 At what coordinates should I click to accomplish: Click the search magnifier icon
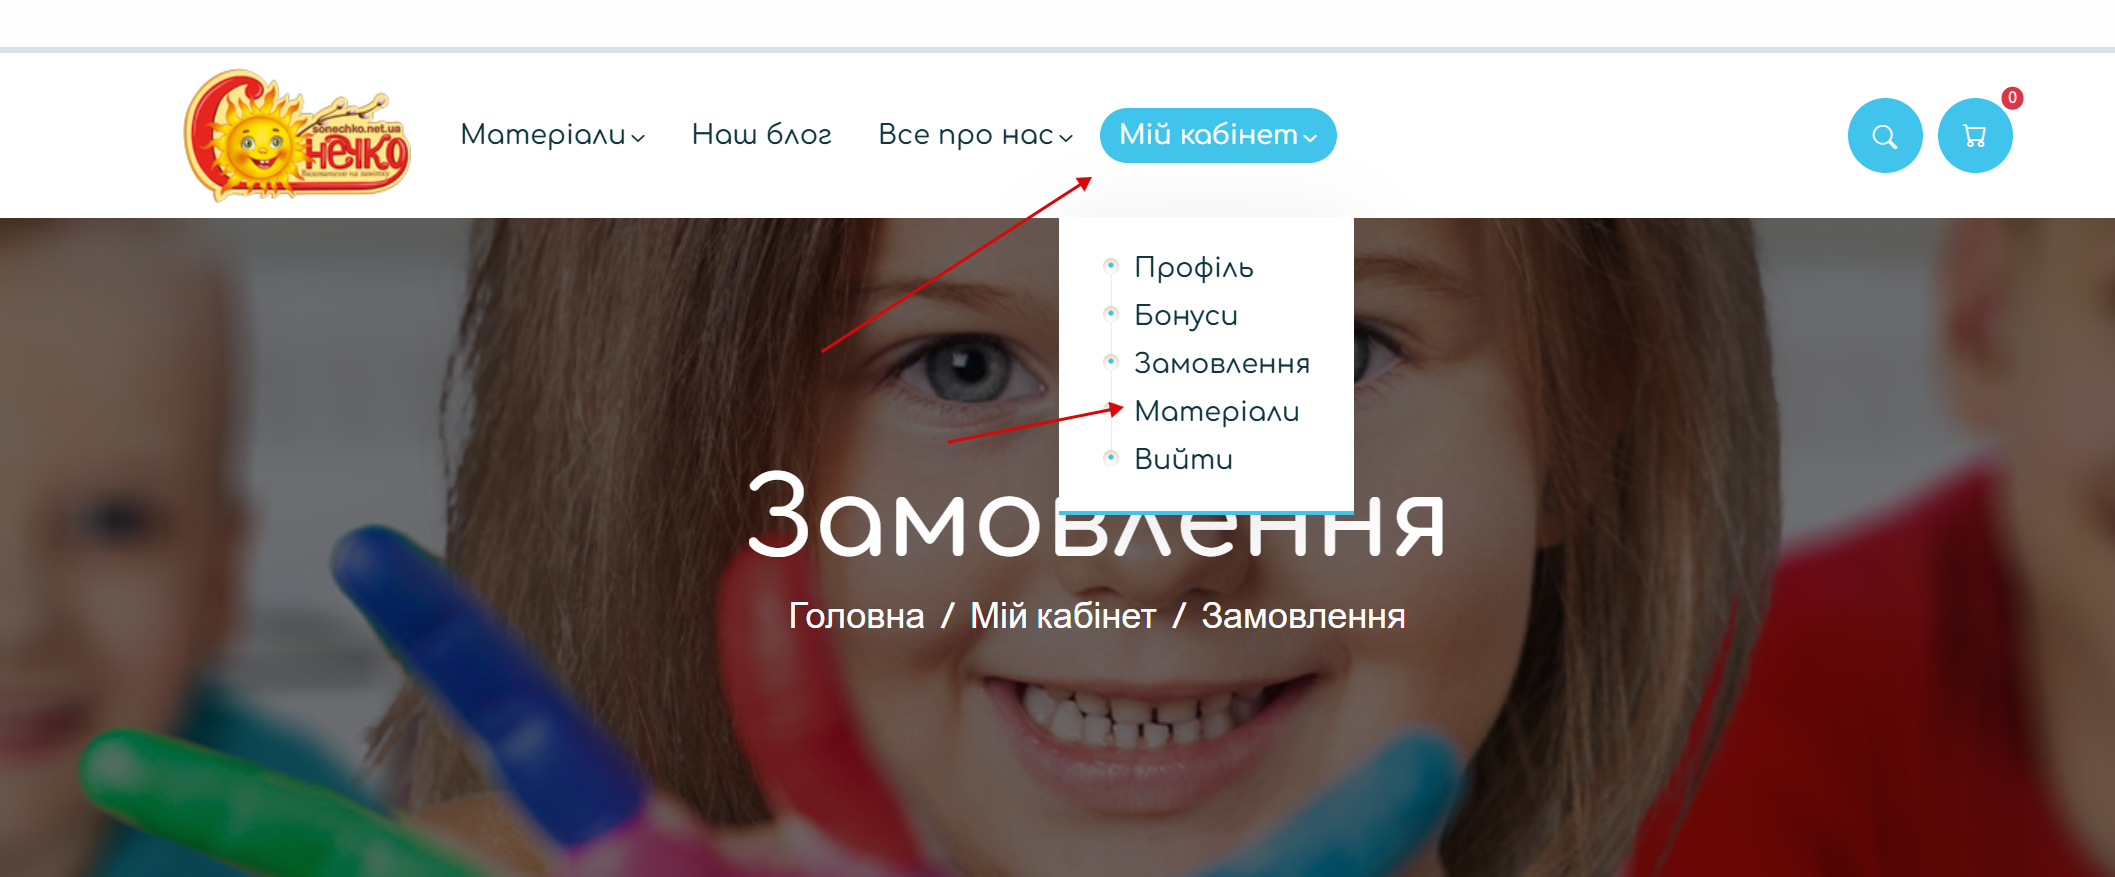1885,136
